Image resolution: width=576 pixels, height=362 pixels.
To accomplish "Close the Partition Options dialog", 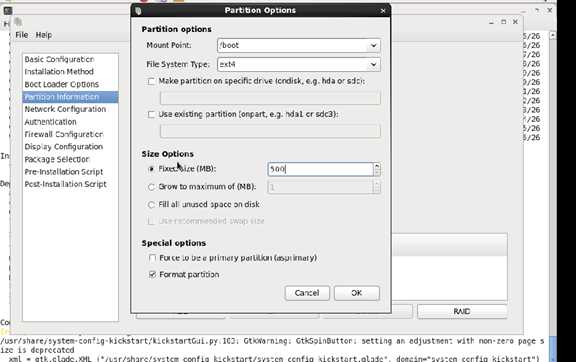I will tap(383, 11).
